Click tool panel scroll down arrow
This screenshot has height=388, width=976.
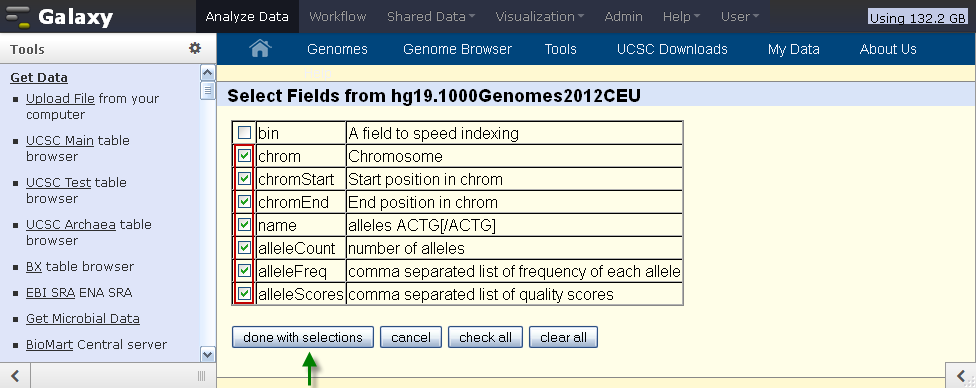tap(208, 354)
